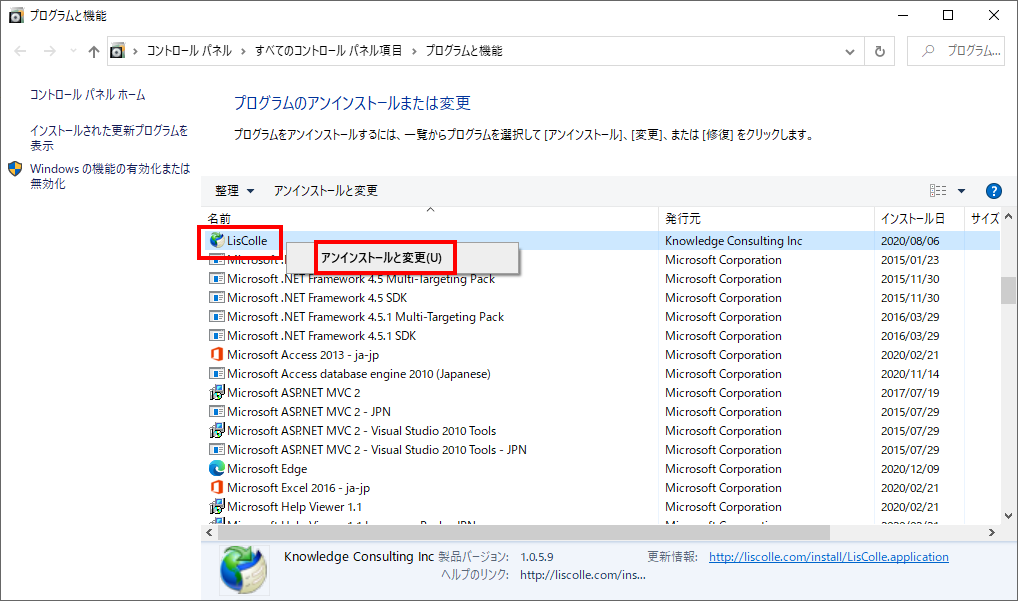Click Knowledge Consulting Inc publisher cell
The height and width of the screenshot is (601, 1018).
pos(734,241)
